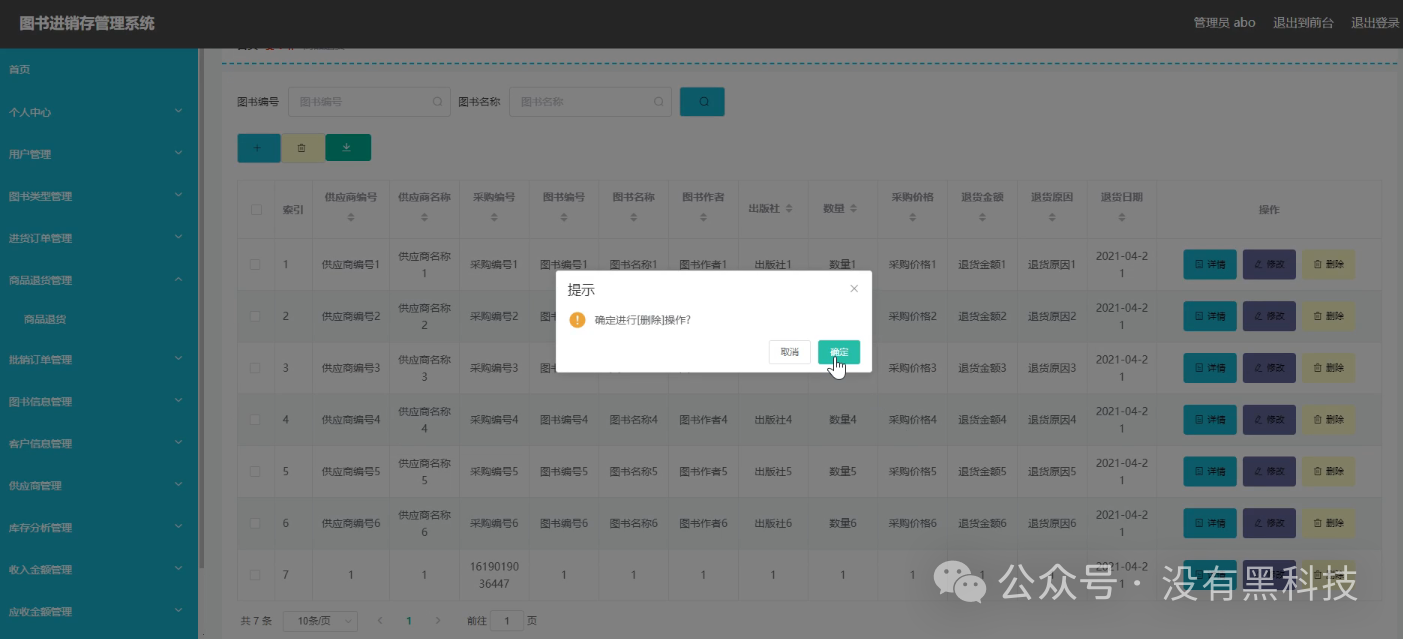Click the search magnifier button

[702, 102]
